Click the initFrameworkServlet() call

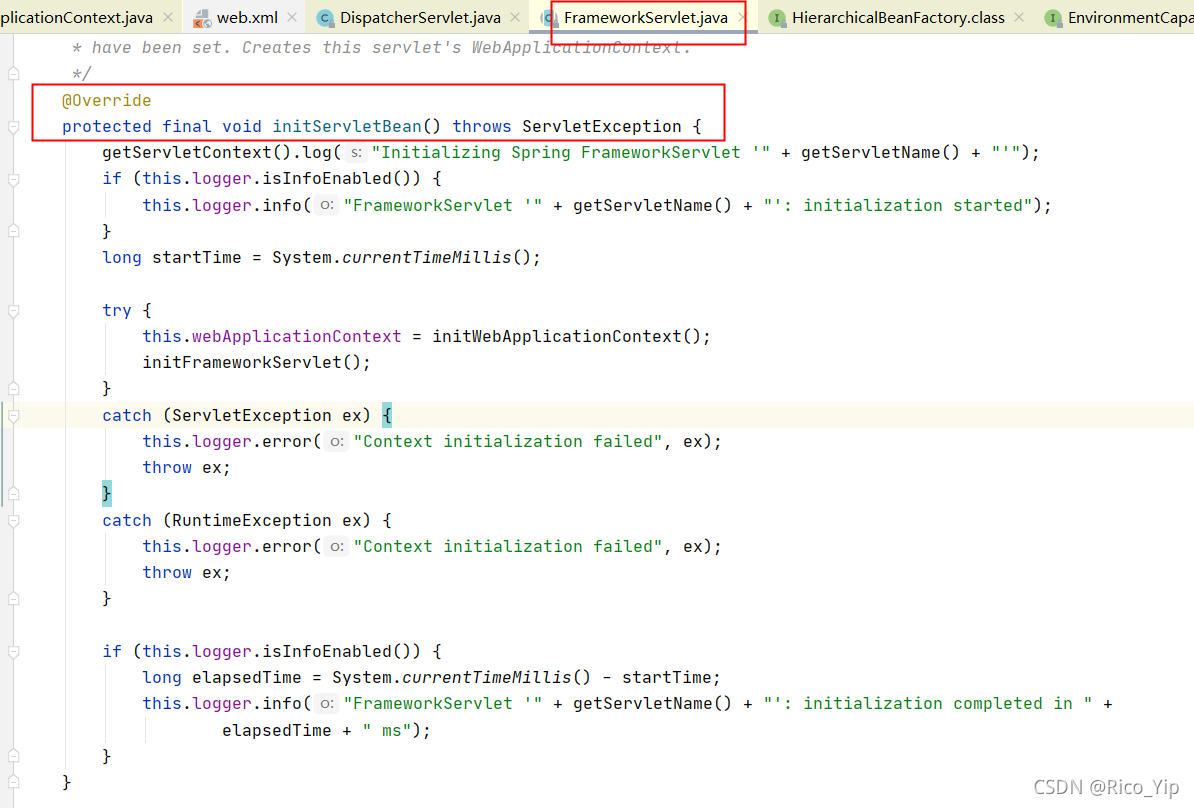[x=251, y=362]
